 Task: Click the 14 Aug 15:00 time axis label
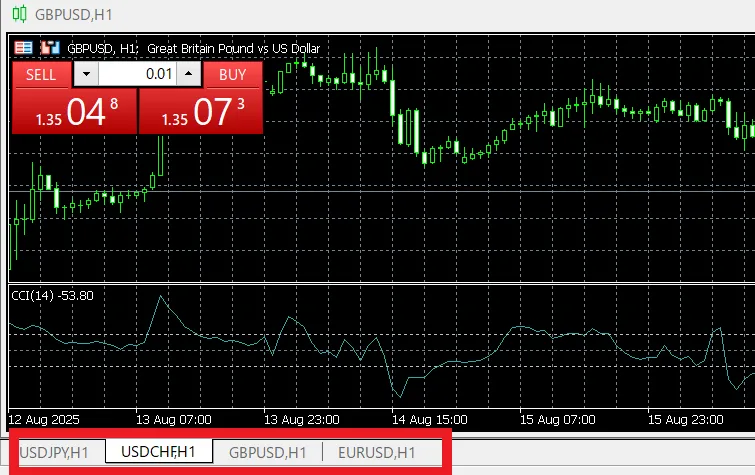[x=432, y=419]
